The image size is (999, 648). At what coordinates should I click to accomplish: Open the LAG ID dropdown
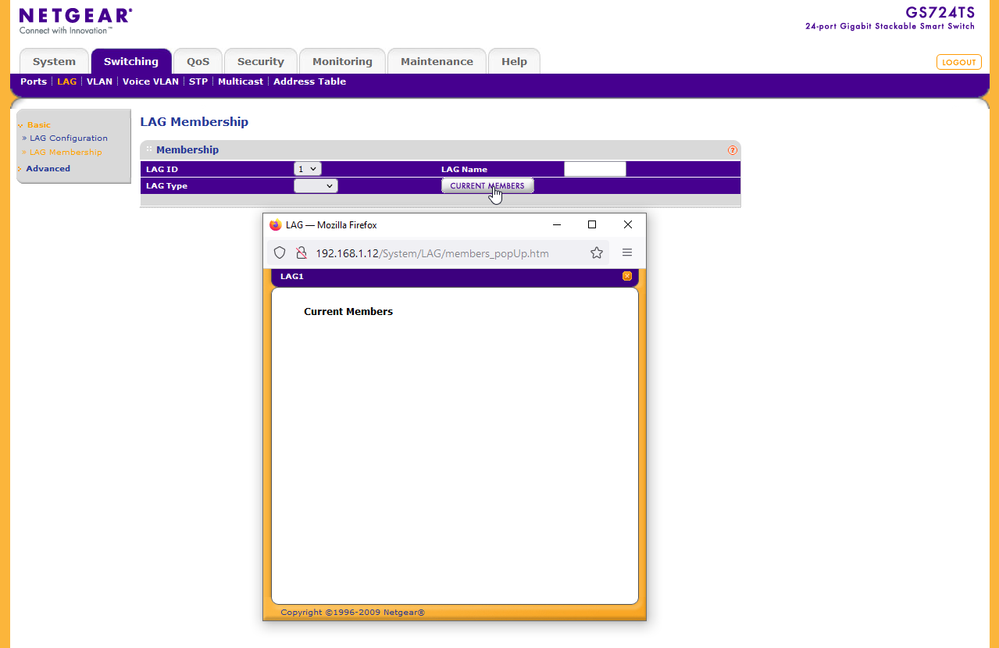tap(307, 169)
